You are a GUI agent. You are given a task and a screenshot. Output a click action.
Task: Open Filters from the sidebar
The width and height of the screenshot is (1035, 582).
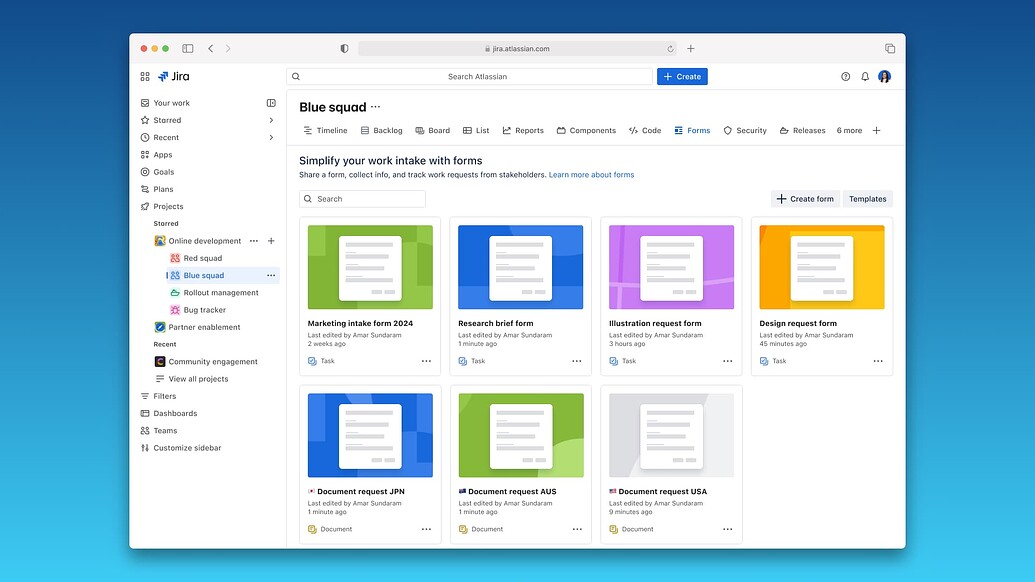coord(164,396)
